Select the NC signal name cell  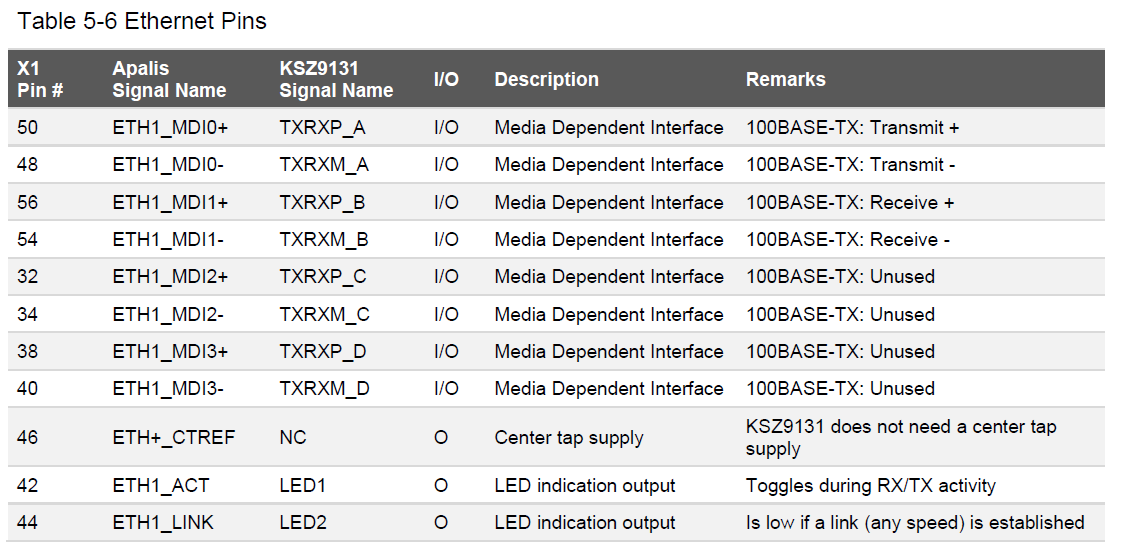click(293, 438)
